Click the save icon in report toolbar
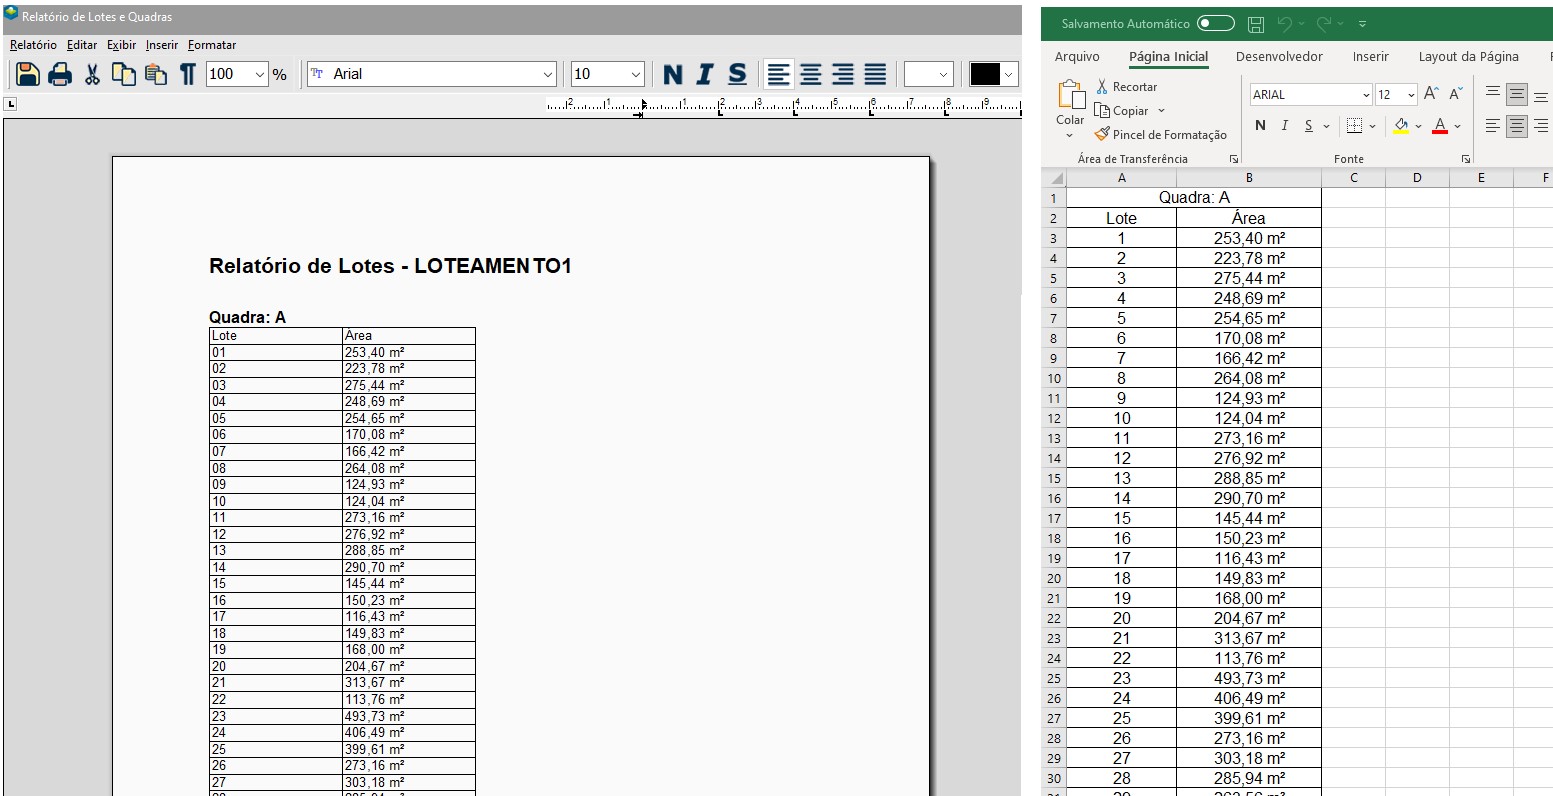Image resolution: width=1553 pixels, height=796 pixels. tap(28, 74)
